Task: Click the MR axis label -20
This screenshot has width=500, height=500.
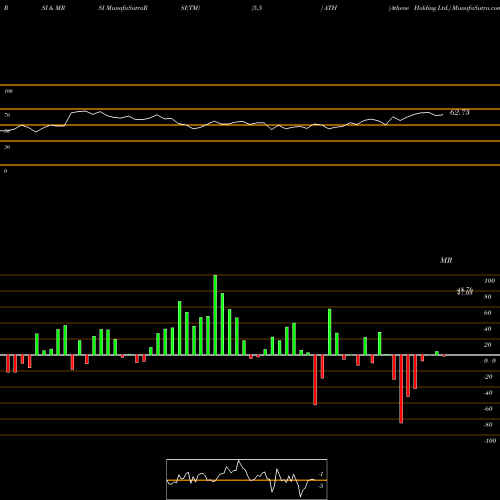Action: click(x=488, y=377)
